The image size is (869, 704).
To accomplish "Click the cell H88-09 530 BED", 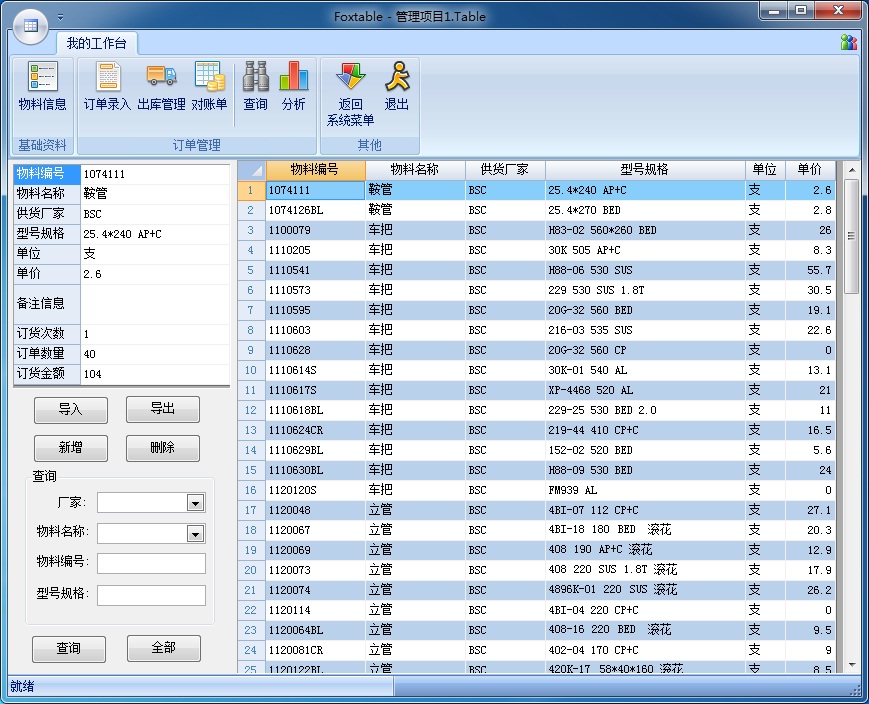I will pyautogui.click(x=645, y=470).
